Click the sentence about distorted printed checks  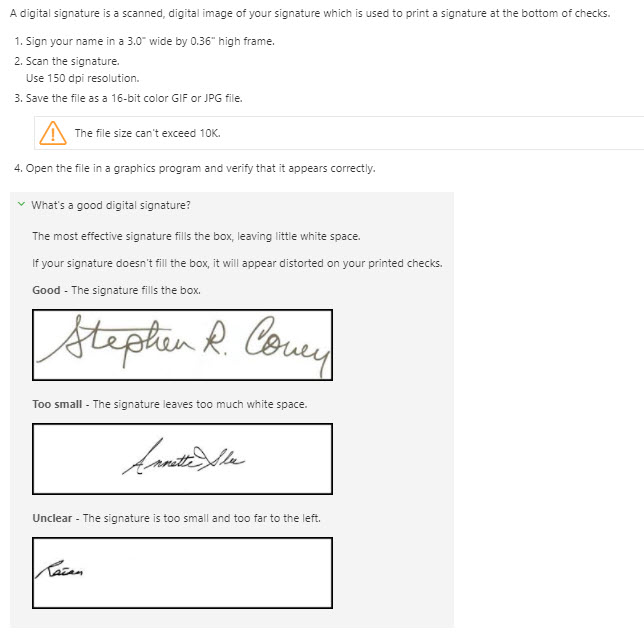coord(237,263)
